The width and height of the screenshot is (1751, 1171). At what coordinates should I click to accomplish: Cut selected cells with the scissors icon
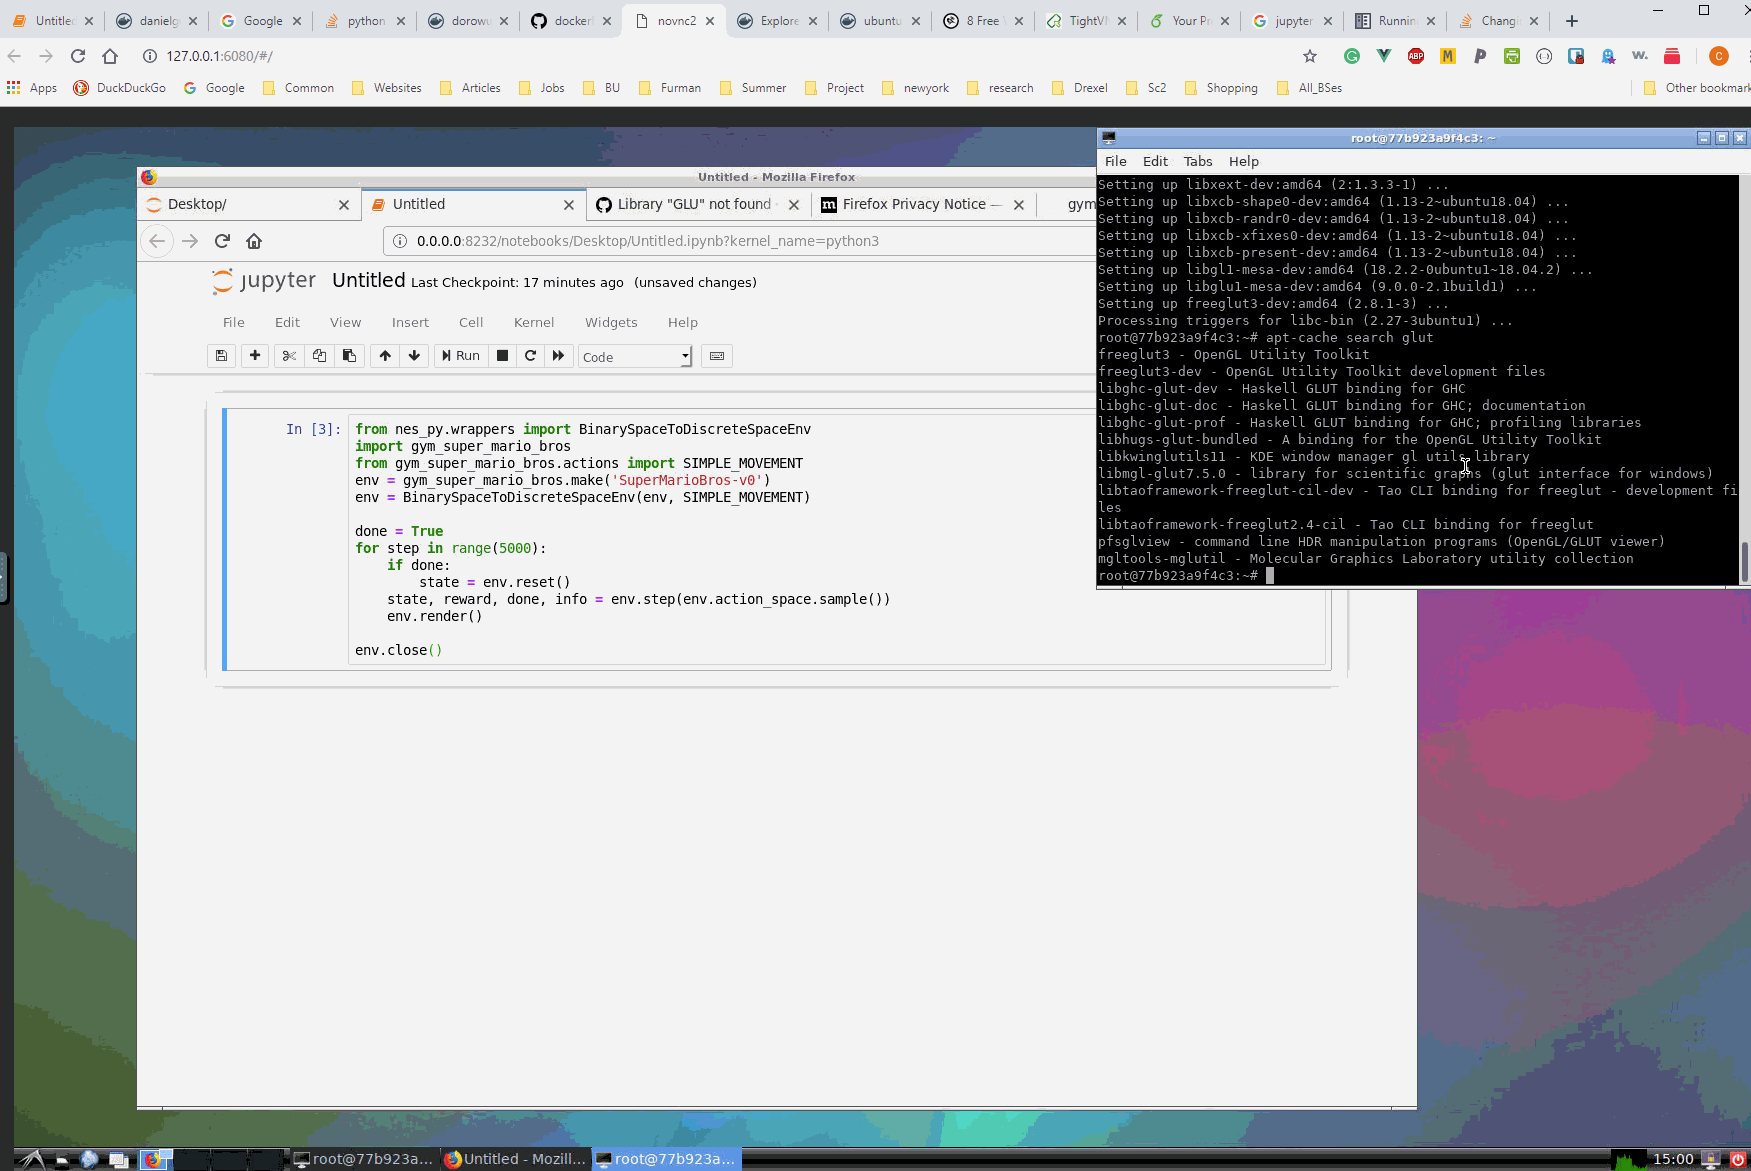[289, 356]
